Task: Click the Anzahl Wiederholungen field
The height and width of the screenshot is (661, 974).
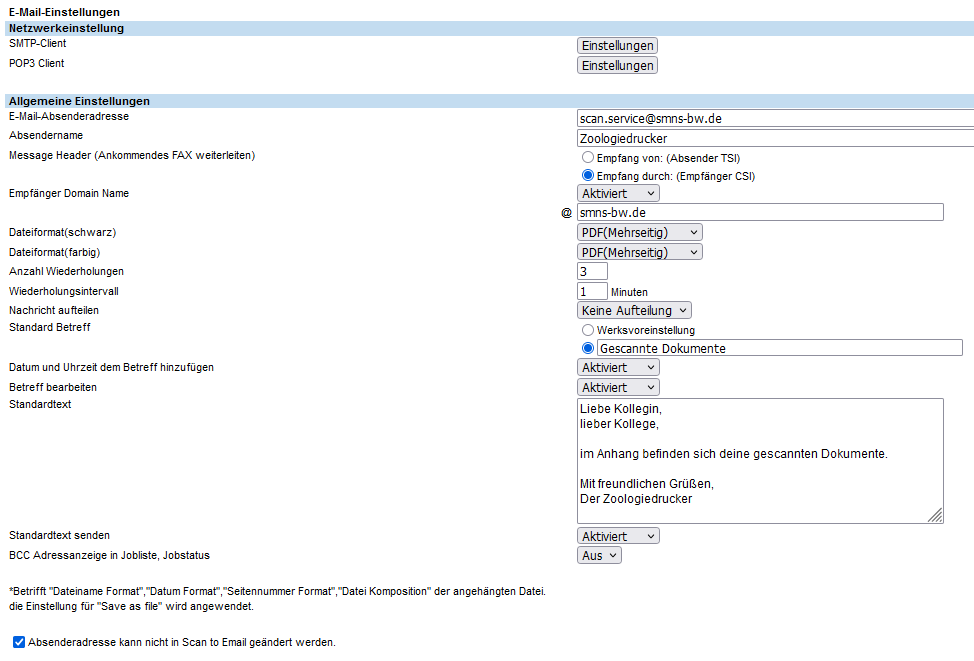Action: tap(592, 271)
